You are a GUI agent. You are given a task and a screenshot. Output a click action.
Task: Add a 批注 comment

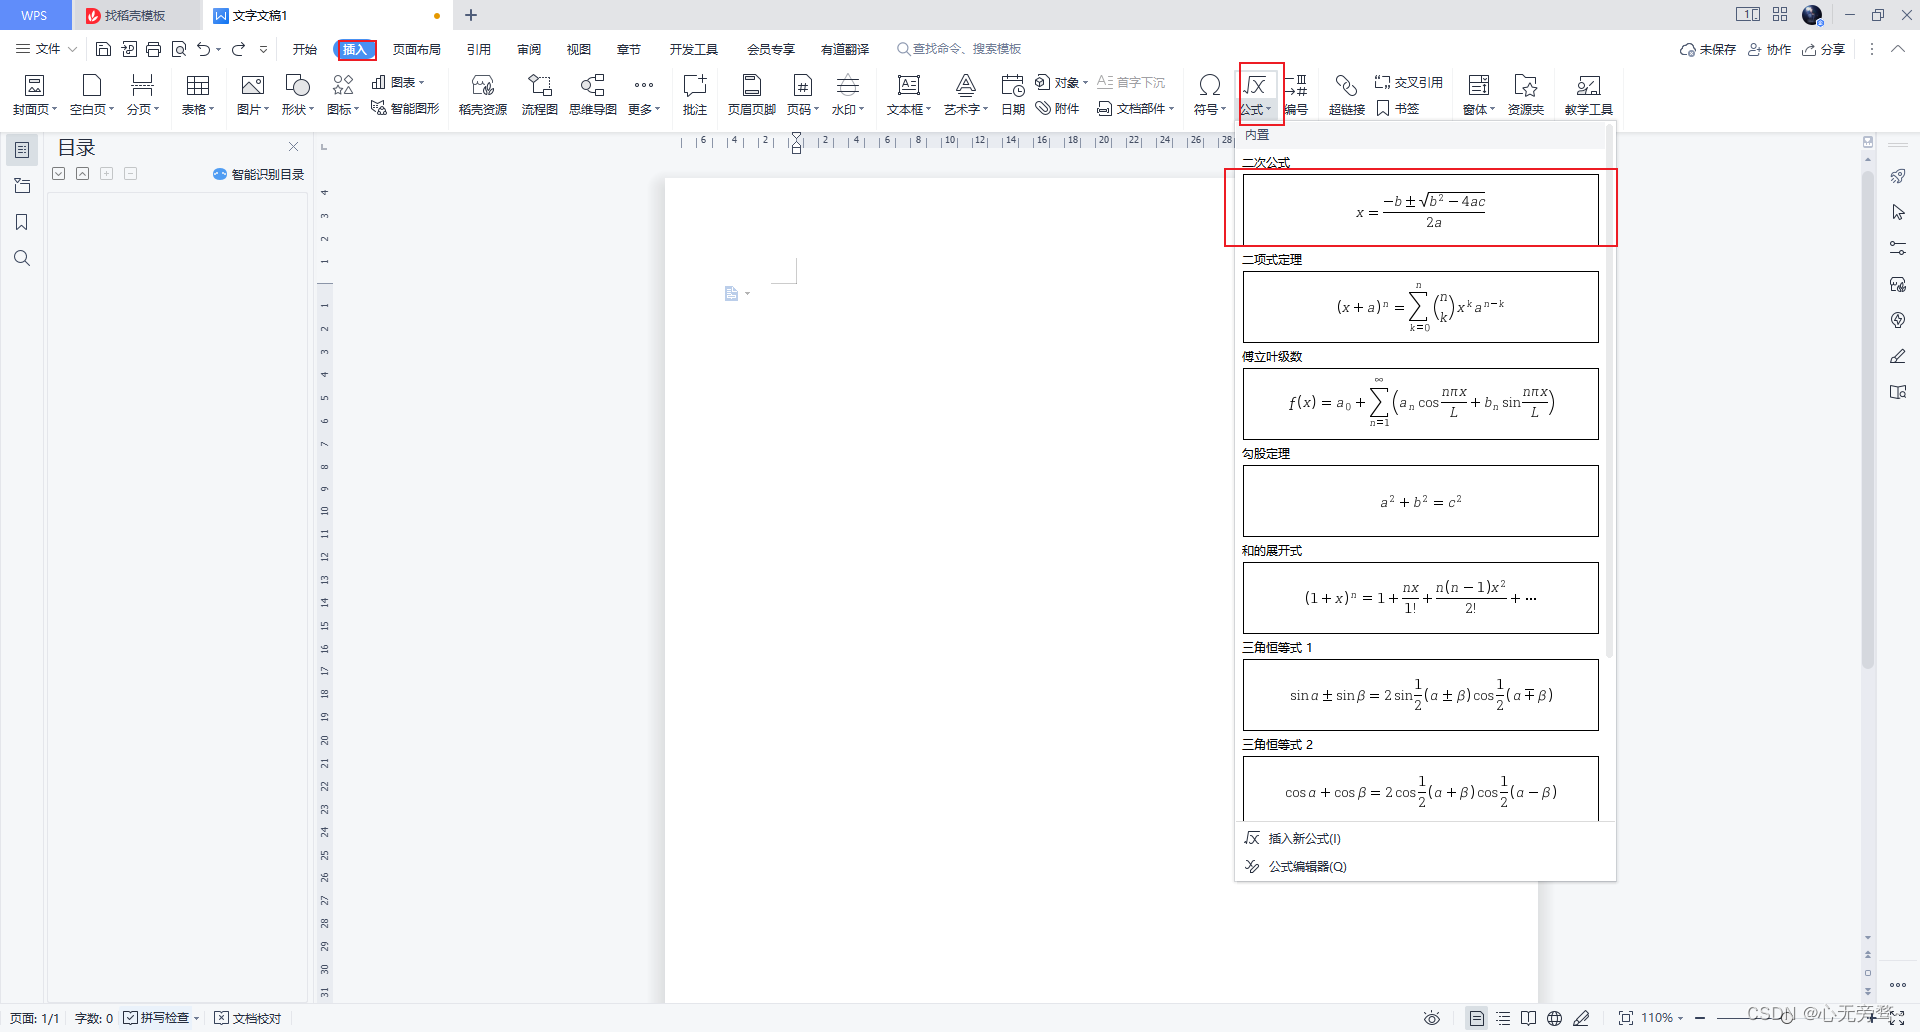click(x=695, y=95)
